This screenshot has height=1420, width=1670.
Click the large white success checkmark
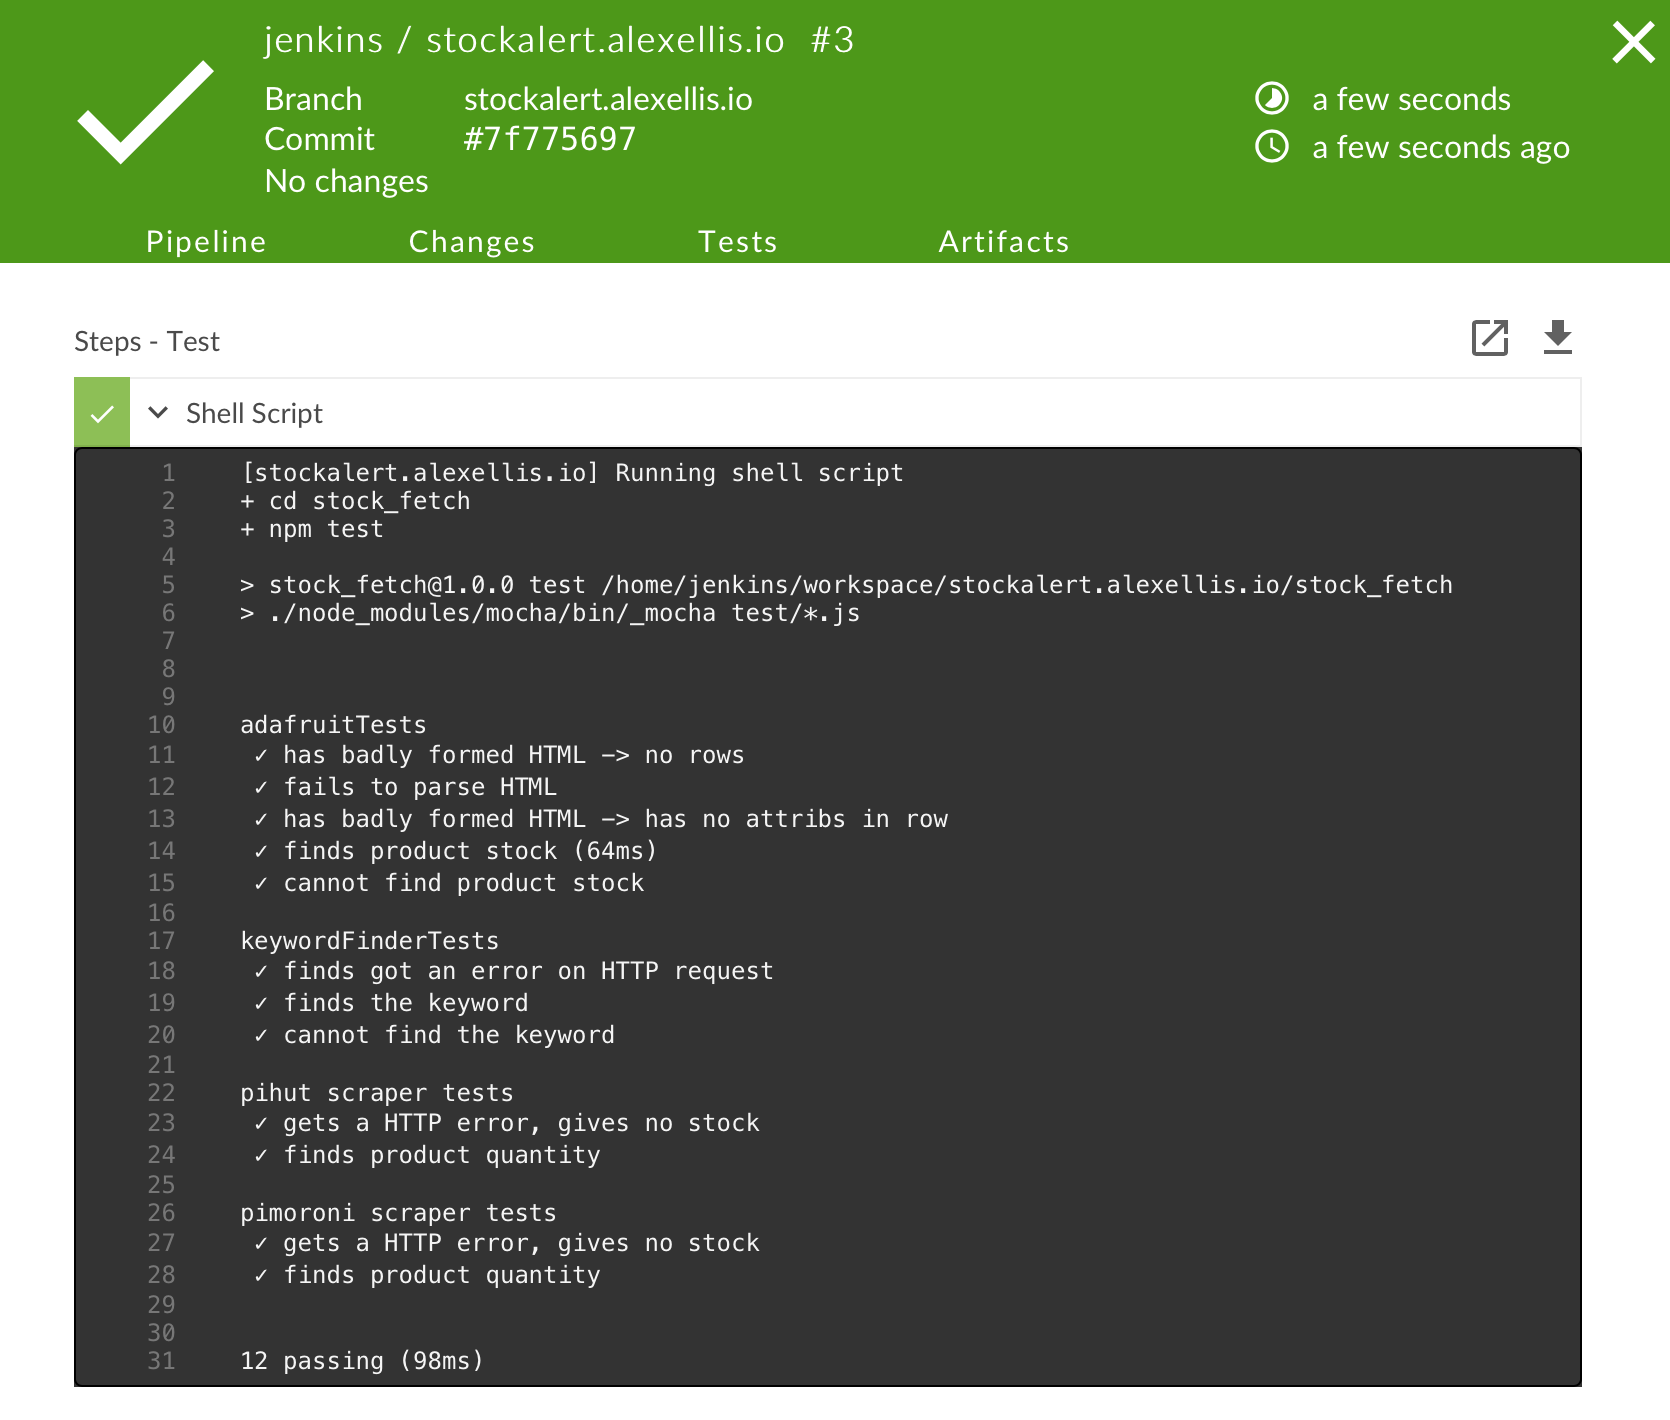(x=146, y=112)
